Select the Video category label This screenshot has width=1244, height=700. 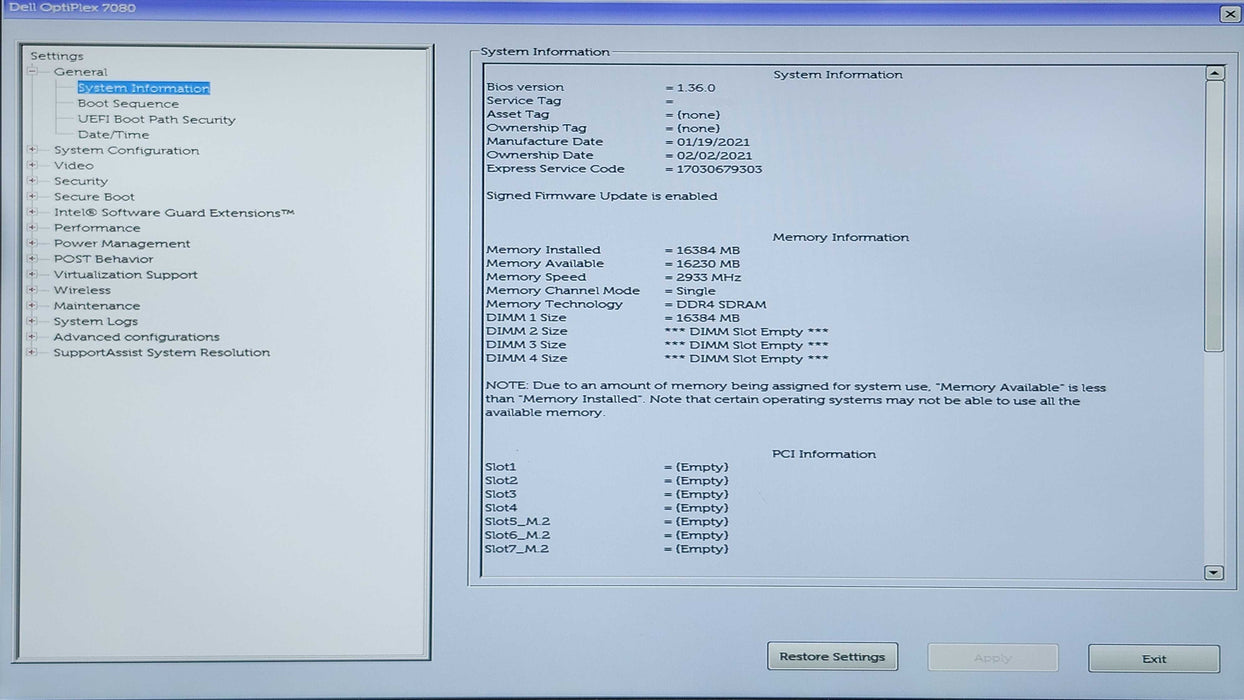pyautogui.click(x=73, y=166)
